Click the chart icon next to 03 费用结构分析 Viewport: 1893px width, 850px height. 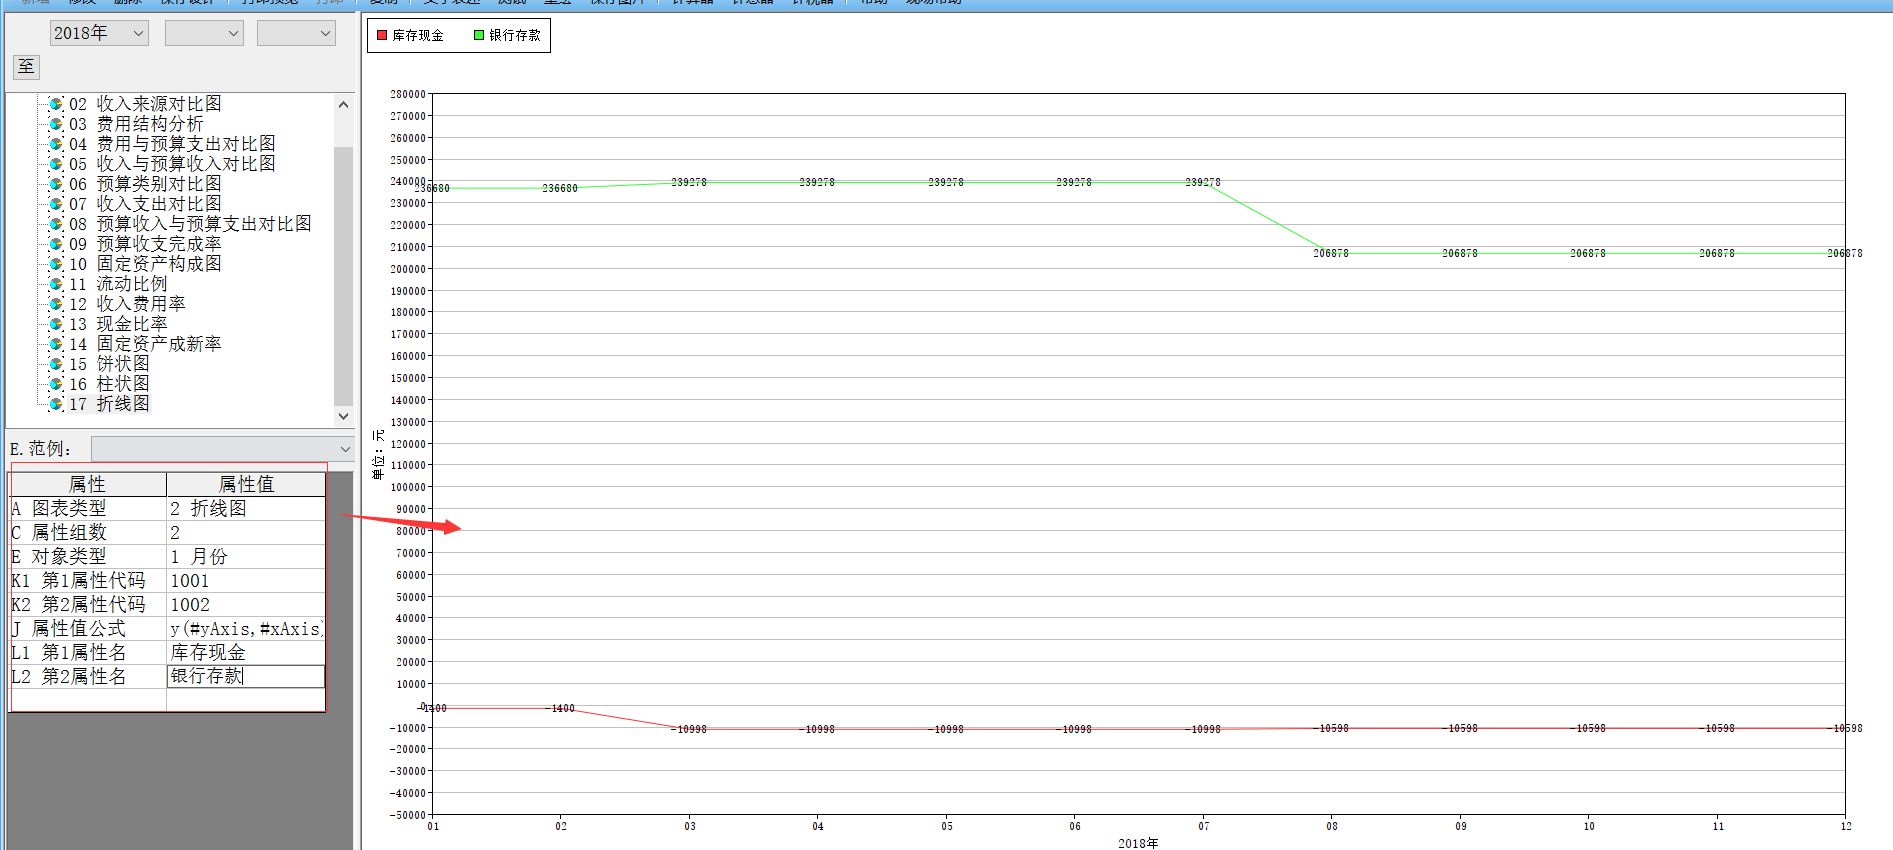(56, 124)
